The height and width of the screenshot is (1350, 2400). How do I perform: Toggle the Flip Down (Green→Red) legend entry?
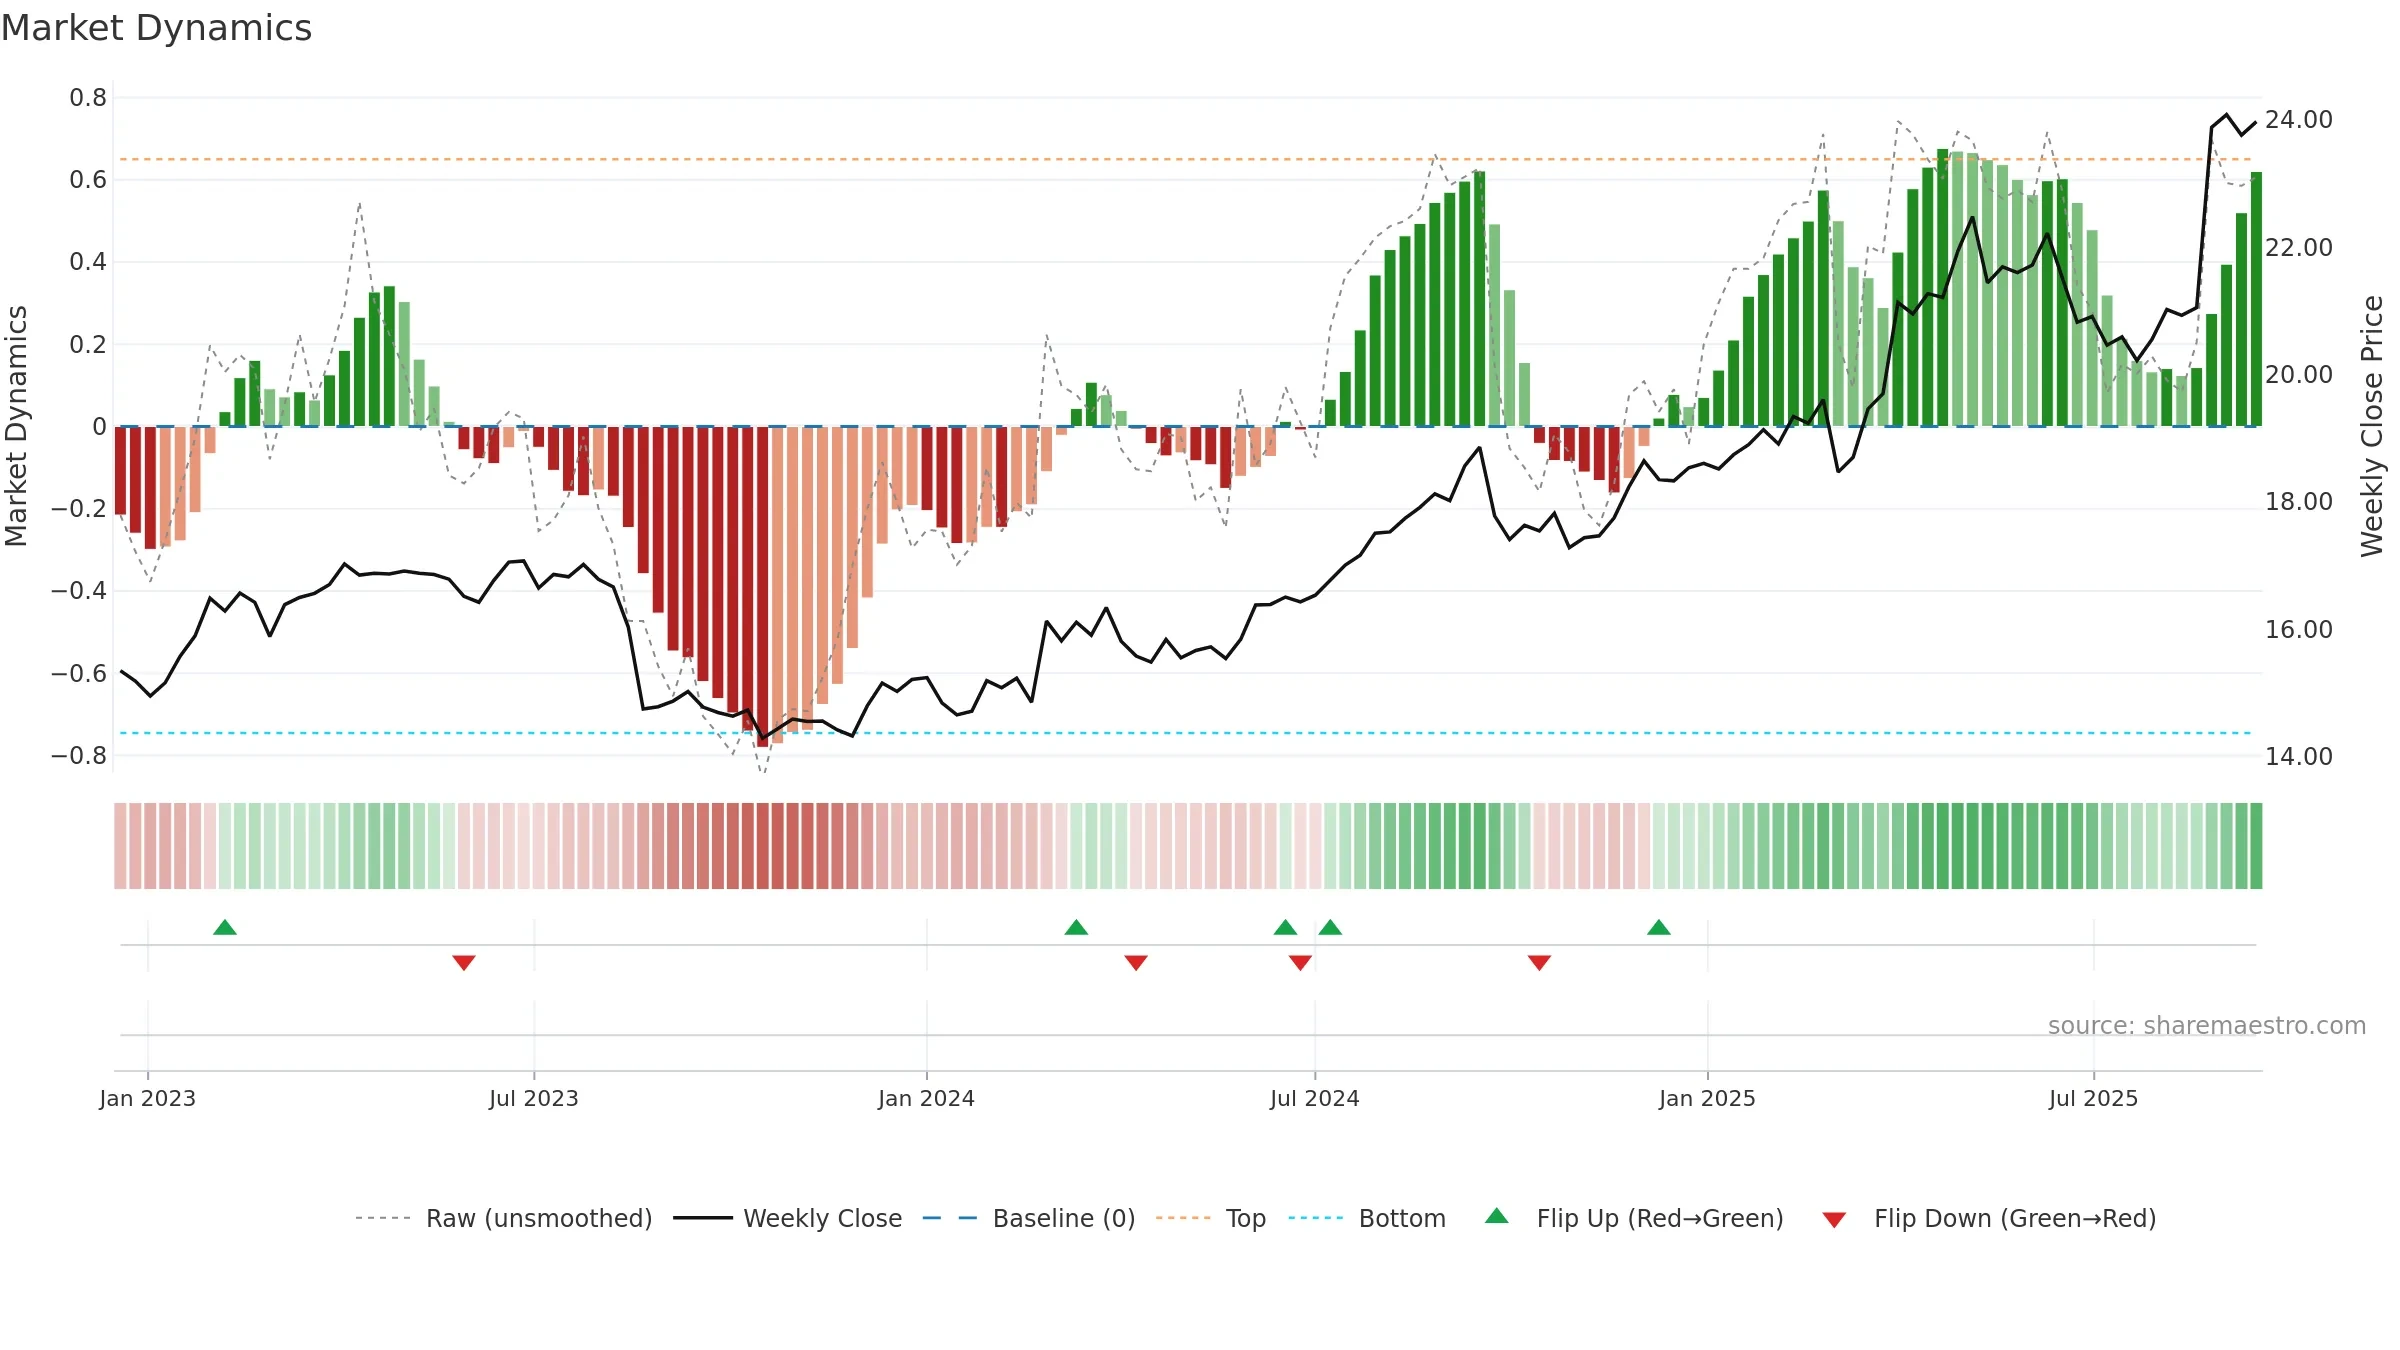coord(1989,1218)
